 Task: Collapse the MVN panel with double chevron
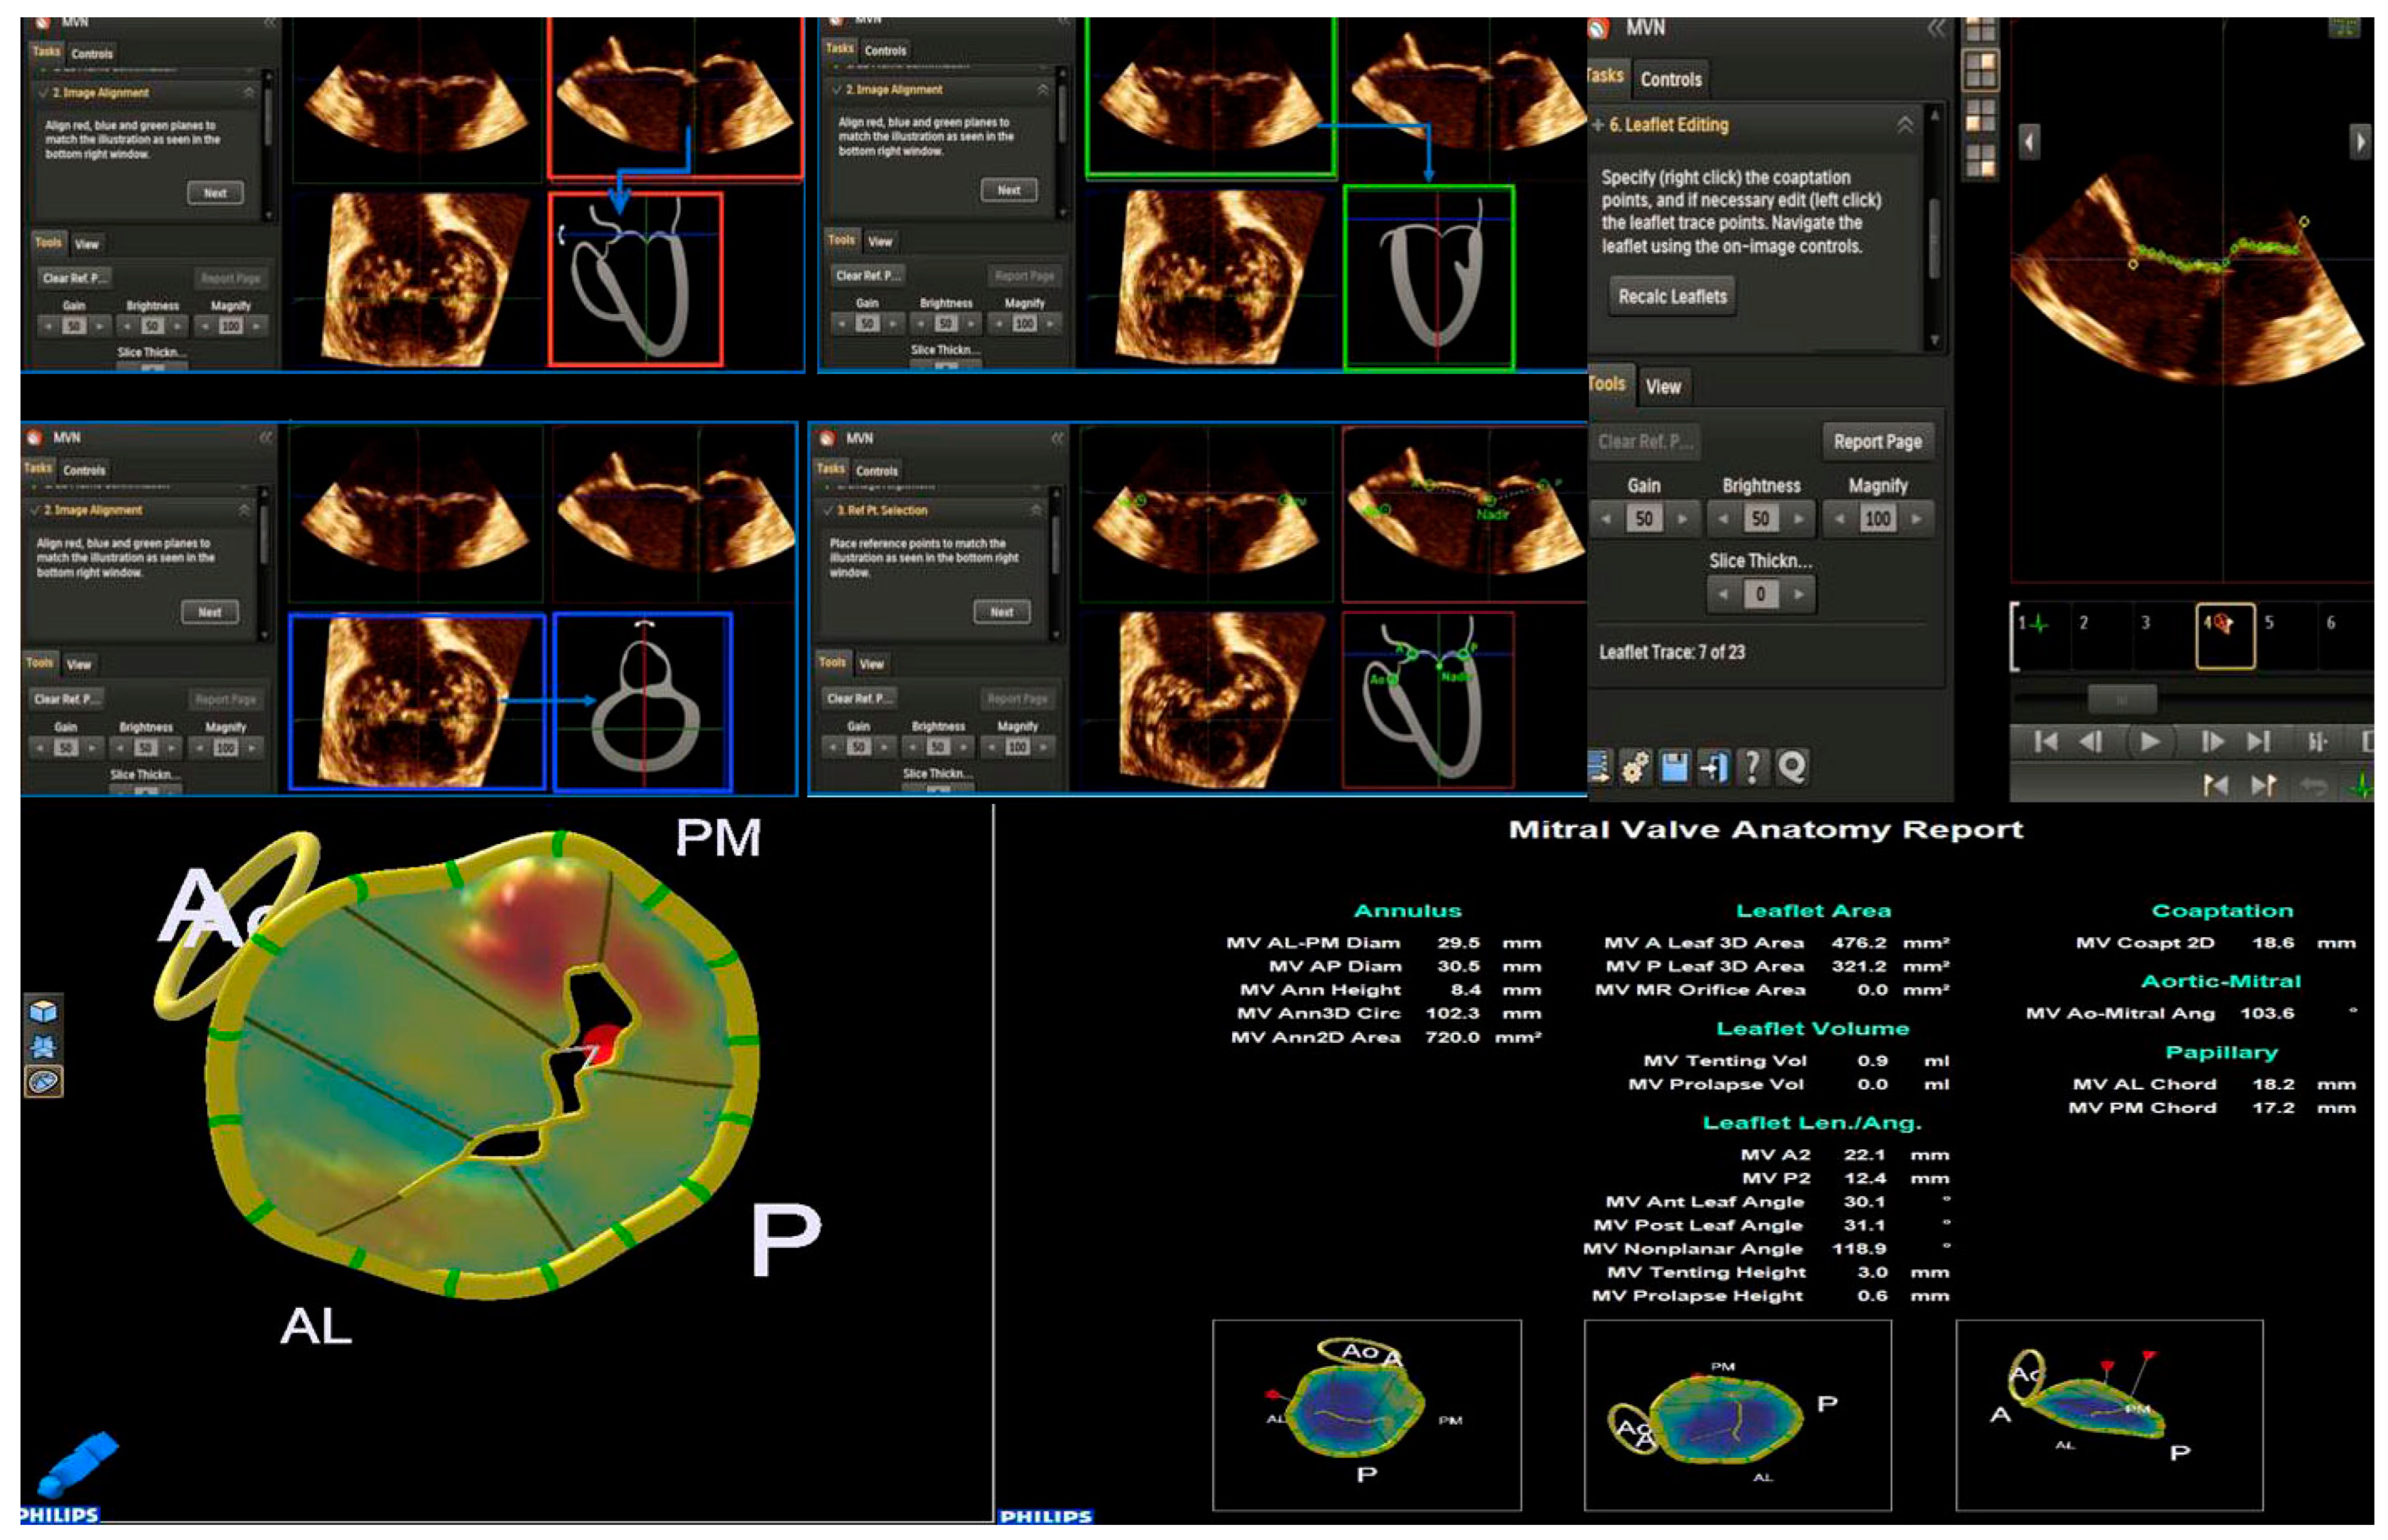1936,28
